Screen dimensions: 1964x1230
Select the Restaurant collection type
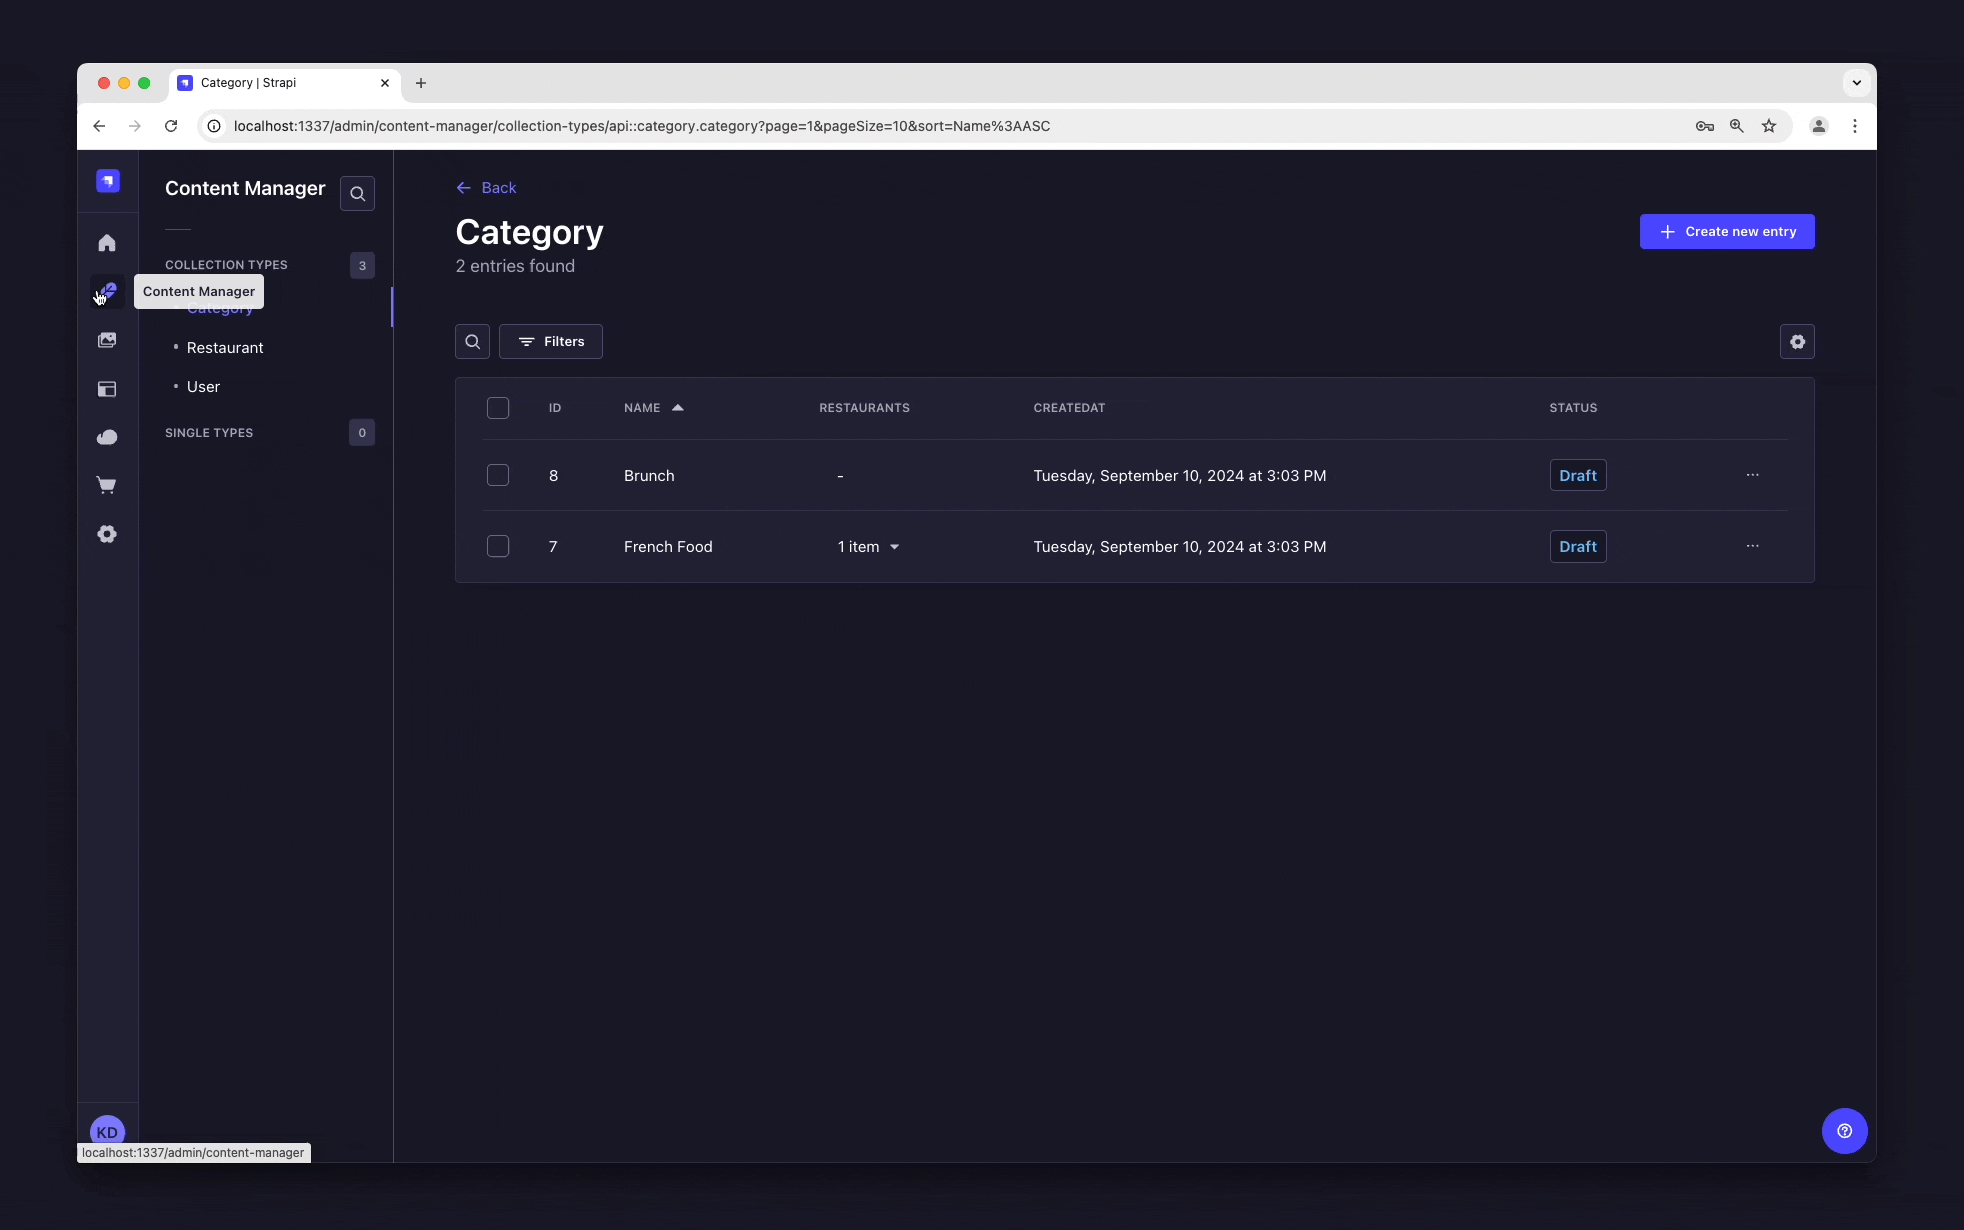(225, 347)
